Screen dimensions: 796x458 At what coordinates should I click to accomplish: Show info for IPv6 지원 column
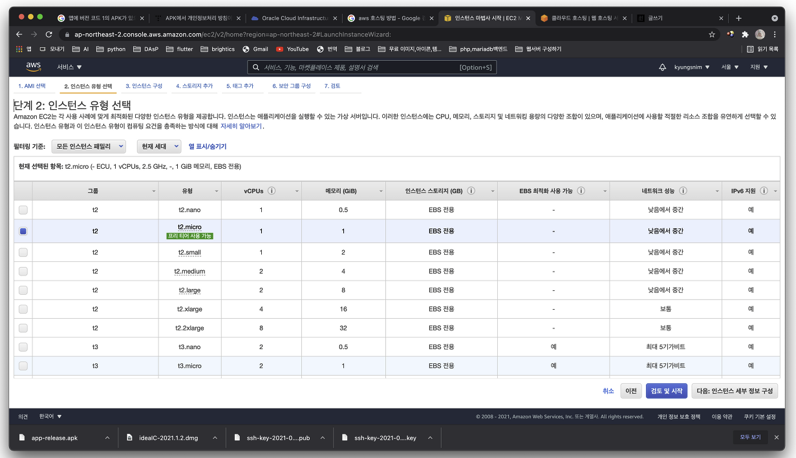pyautogui.click(x=764, y=191)
